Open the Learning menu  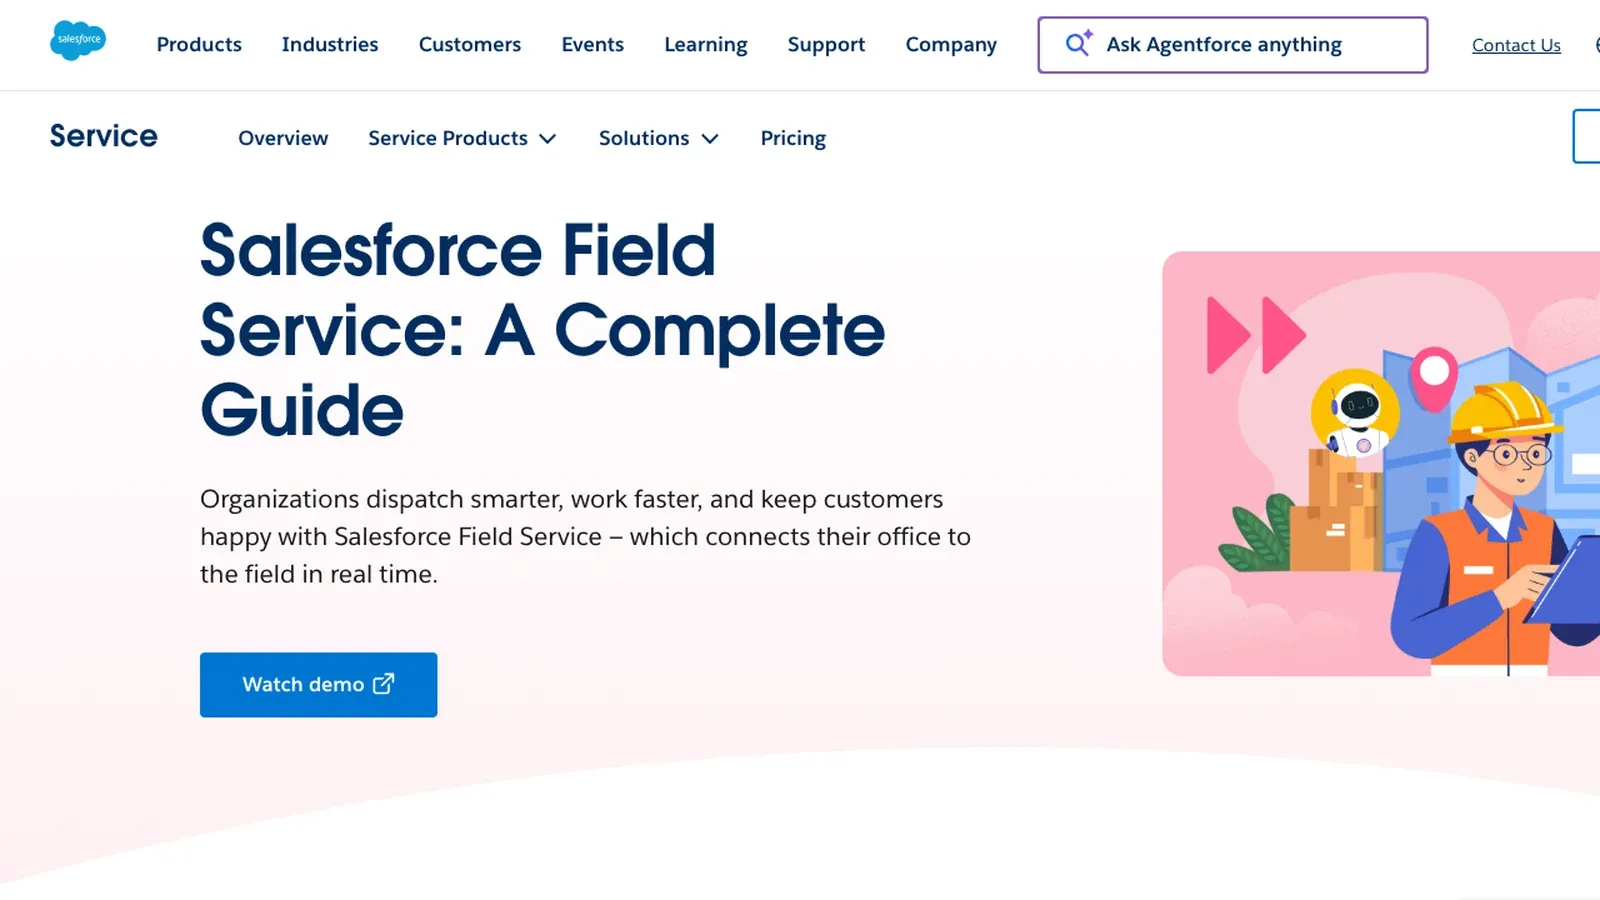[x=706, y=45]
